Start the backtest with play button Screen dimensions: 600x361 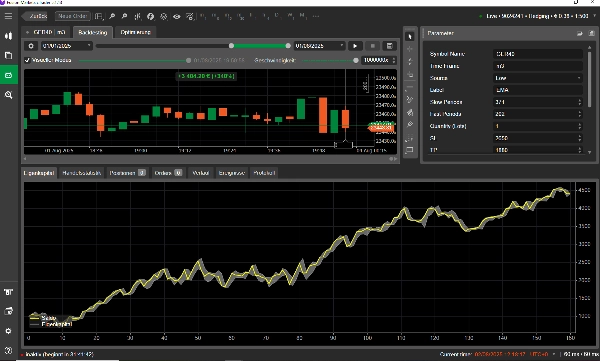pyautogui.click(x=355, y=46)
